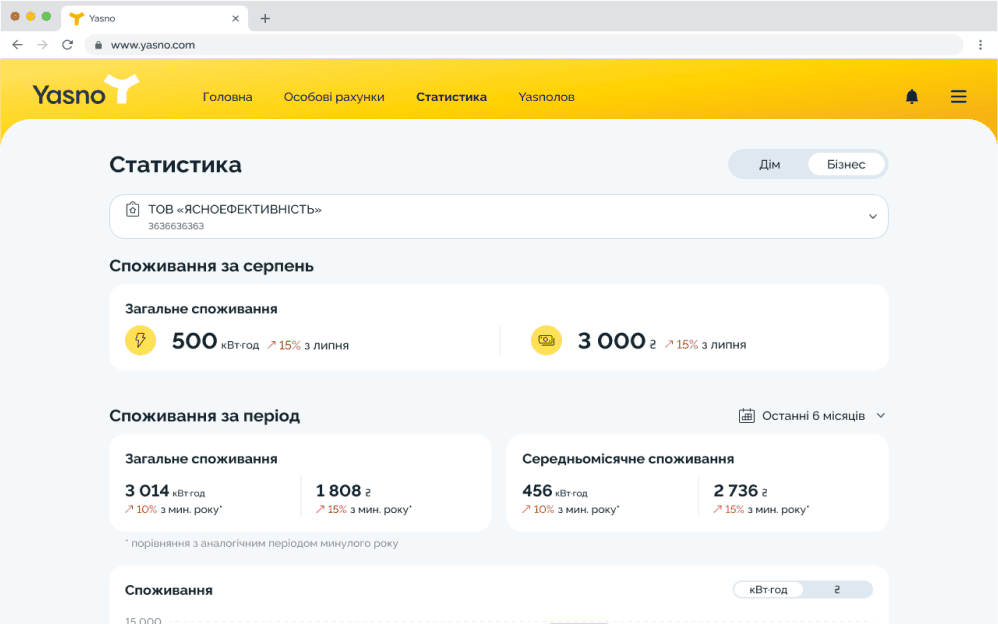This screenshot has width=998, height=625.
Task: Select the Yasno browser tab
Action: (155, 18)
